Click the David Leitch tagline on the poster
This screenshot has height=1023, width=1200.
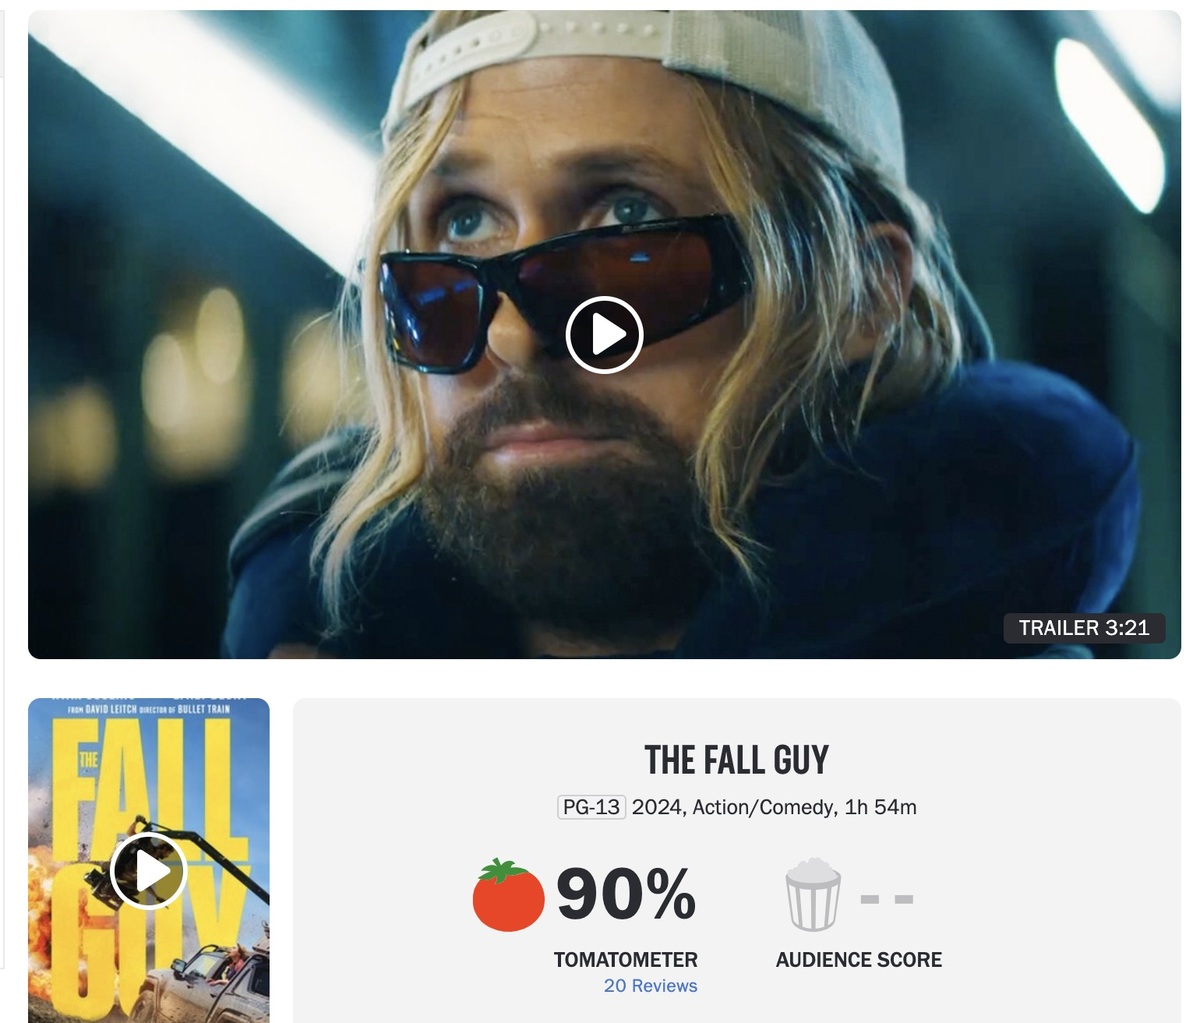pyautogui.click(x=148, y=709)
